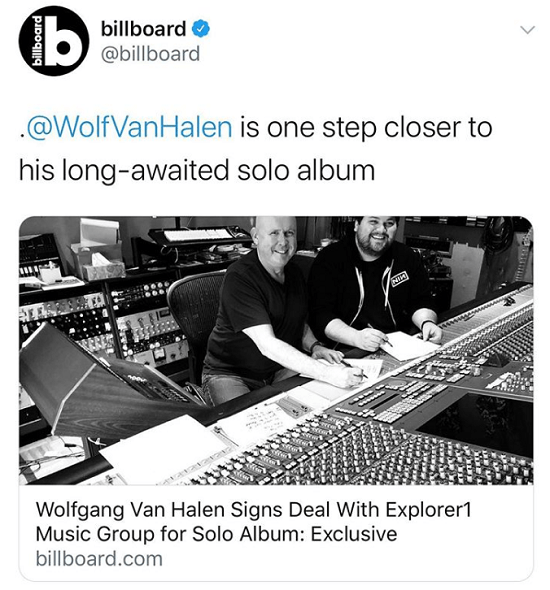The width and height of the screenshot is (550, 590).
Task: Click 'is one step closer to' text
Action: point(366,127)
